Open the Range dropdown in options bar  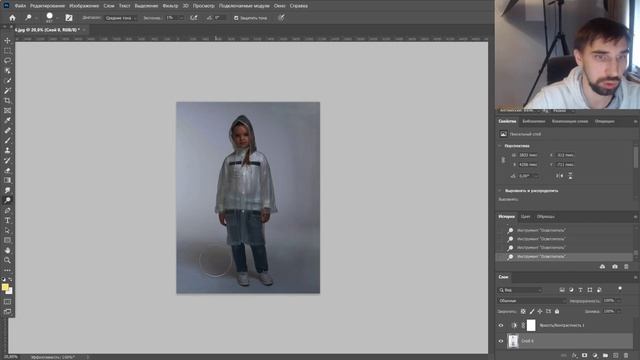pos(121,18)
